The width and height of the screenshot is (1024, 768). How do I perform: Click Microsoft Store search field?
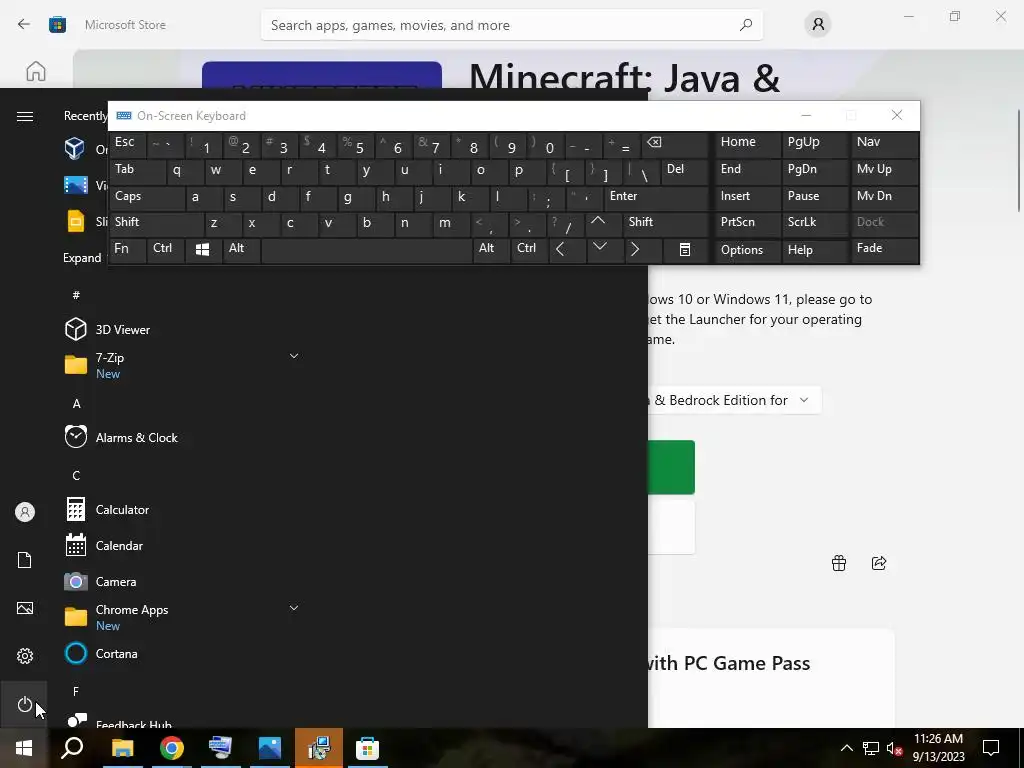pos(511,25)
